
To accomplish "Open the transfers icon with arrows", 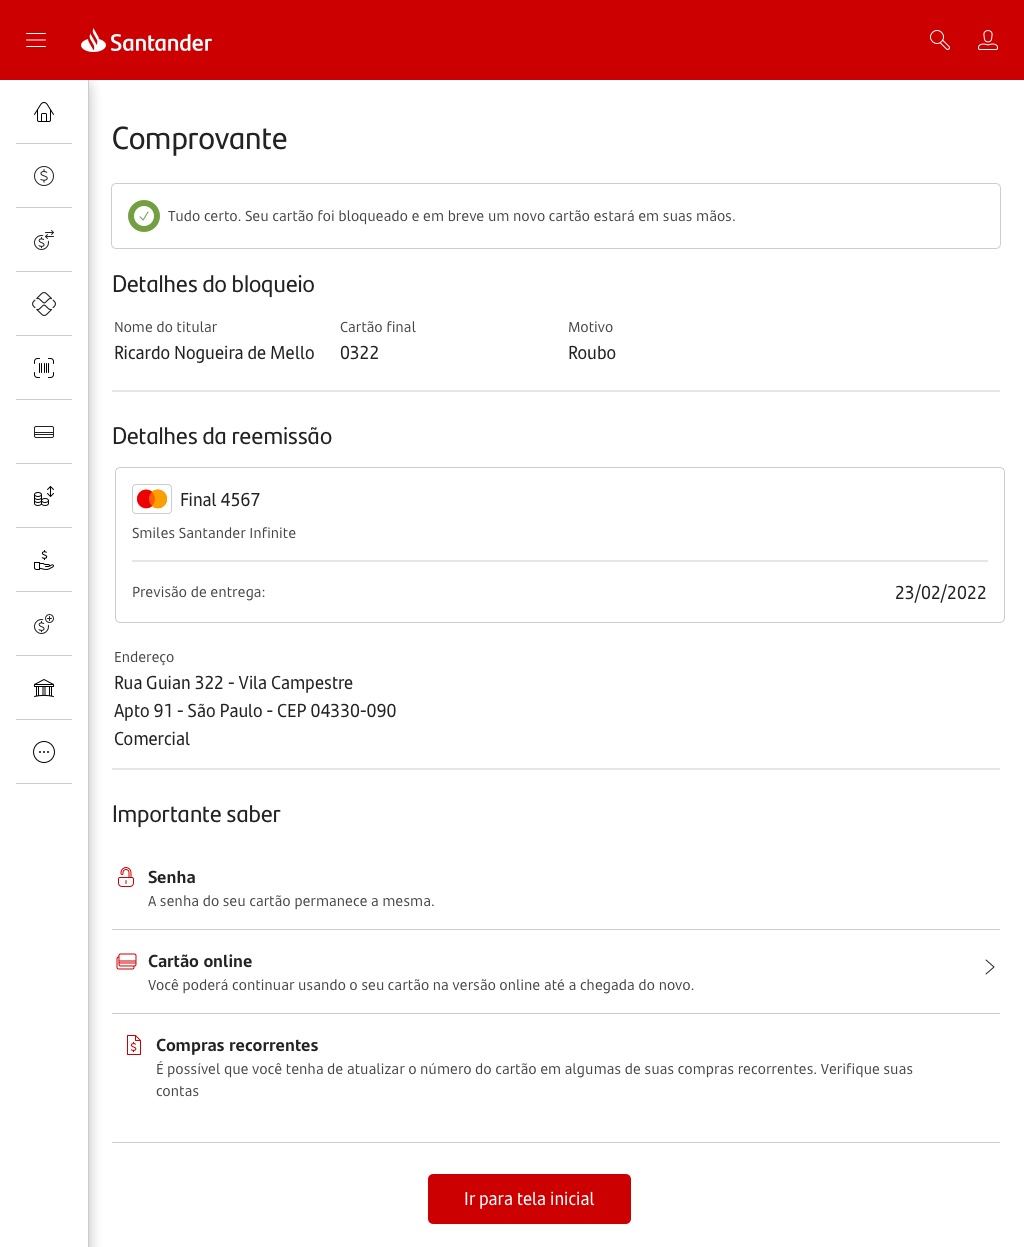I will coord(44,240).
